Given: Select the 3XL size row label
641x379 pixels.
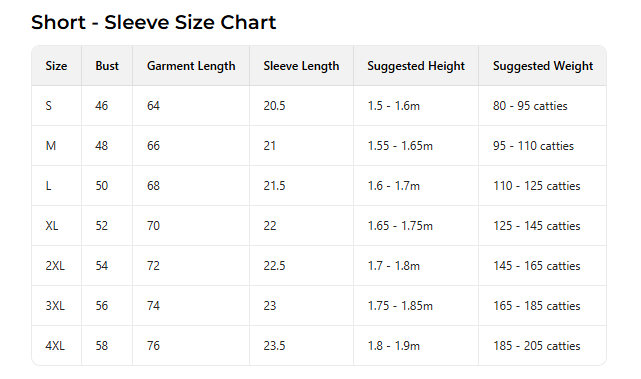Looking at the screenshot, I should pos(56,306).
